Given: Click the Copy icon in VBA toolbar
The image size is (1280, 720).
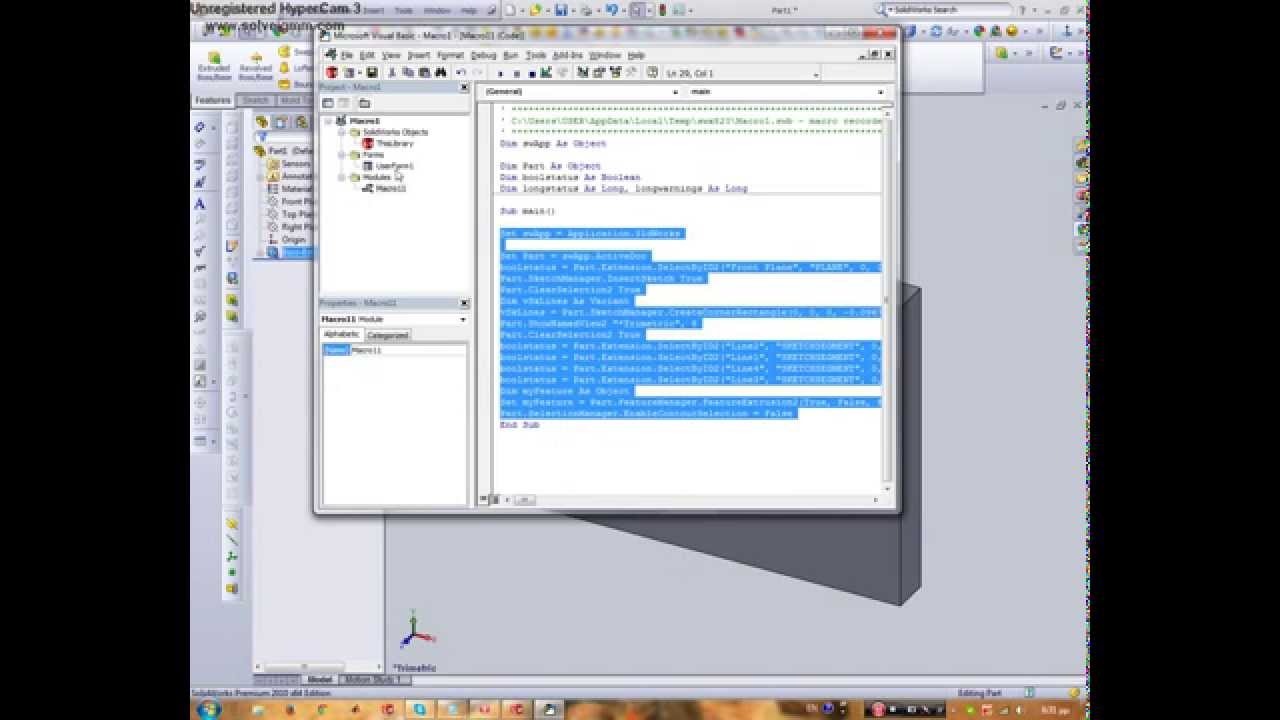Looking at the screenshot, I should coord(408,73).
